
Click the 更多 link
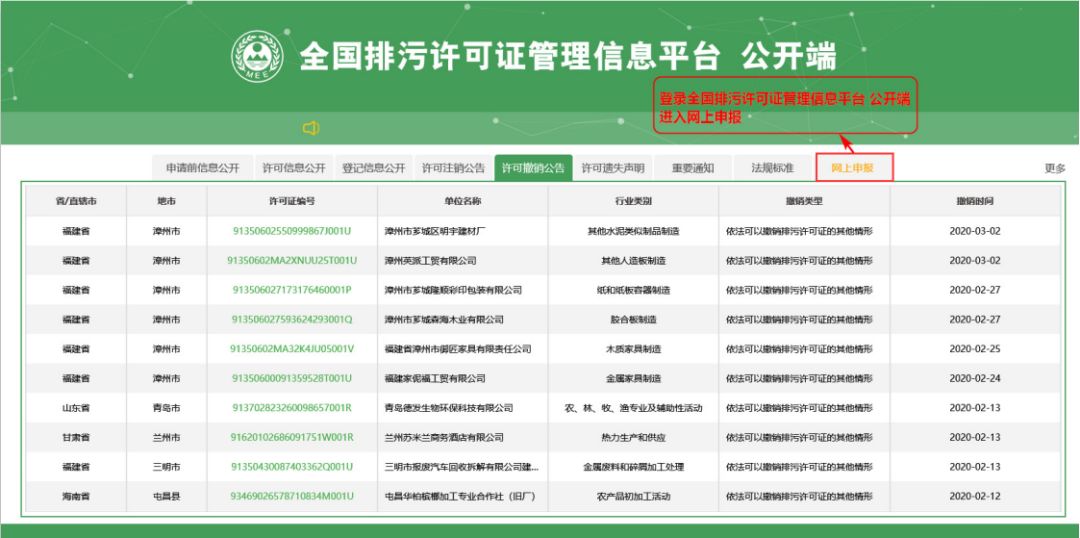coord(1054,168)
